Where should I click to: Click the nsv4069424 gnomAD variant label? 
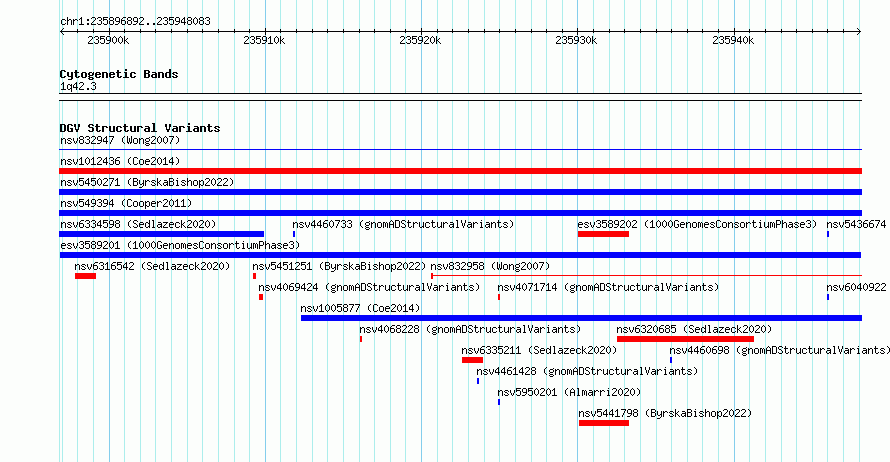(x=369, y=287)
